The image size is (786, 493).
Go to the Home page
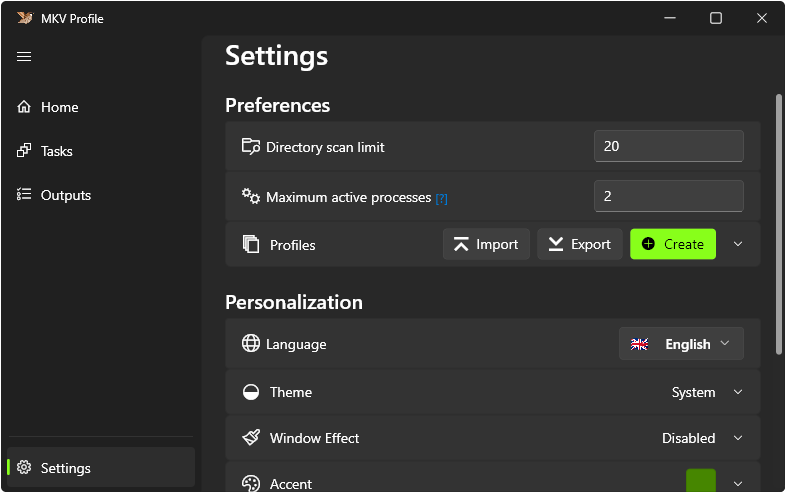point(59,107)
